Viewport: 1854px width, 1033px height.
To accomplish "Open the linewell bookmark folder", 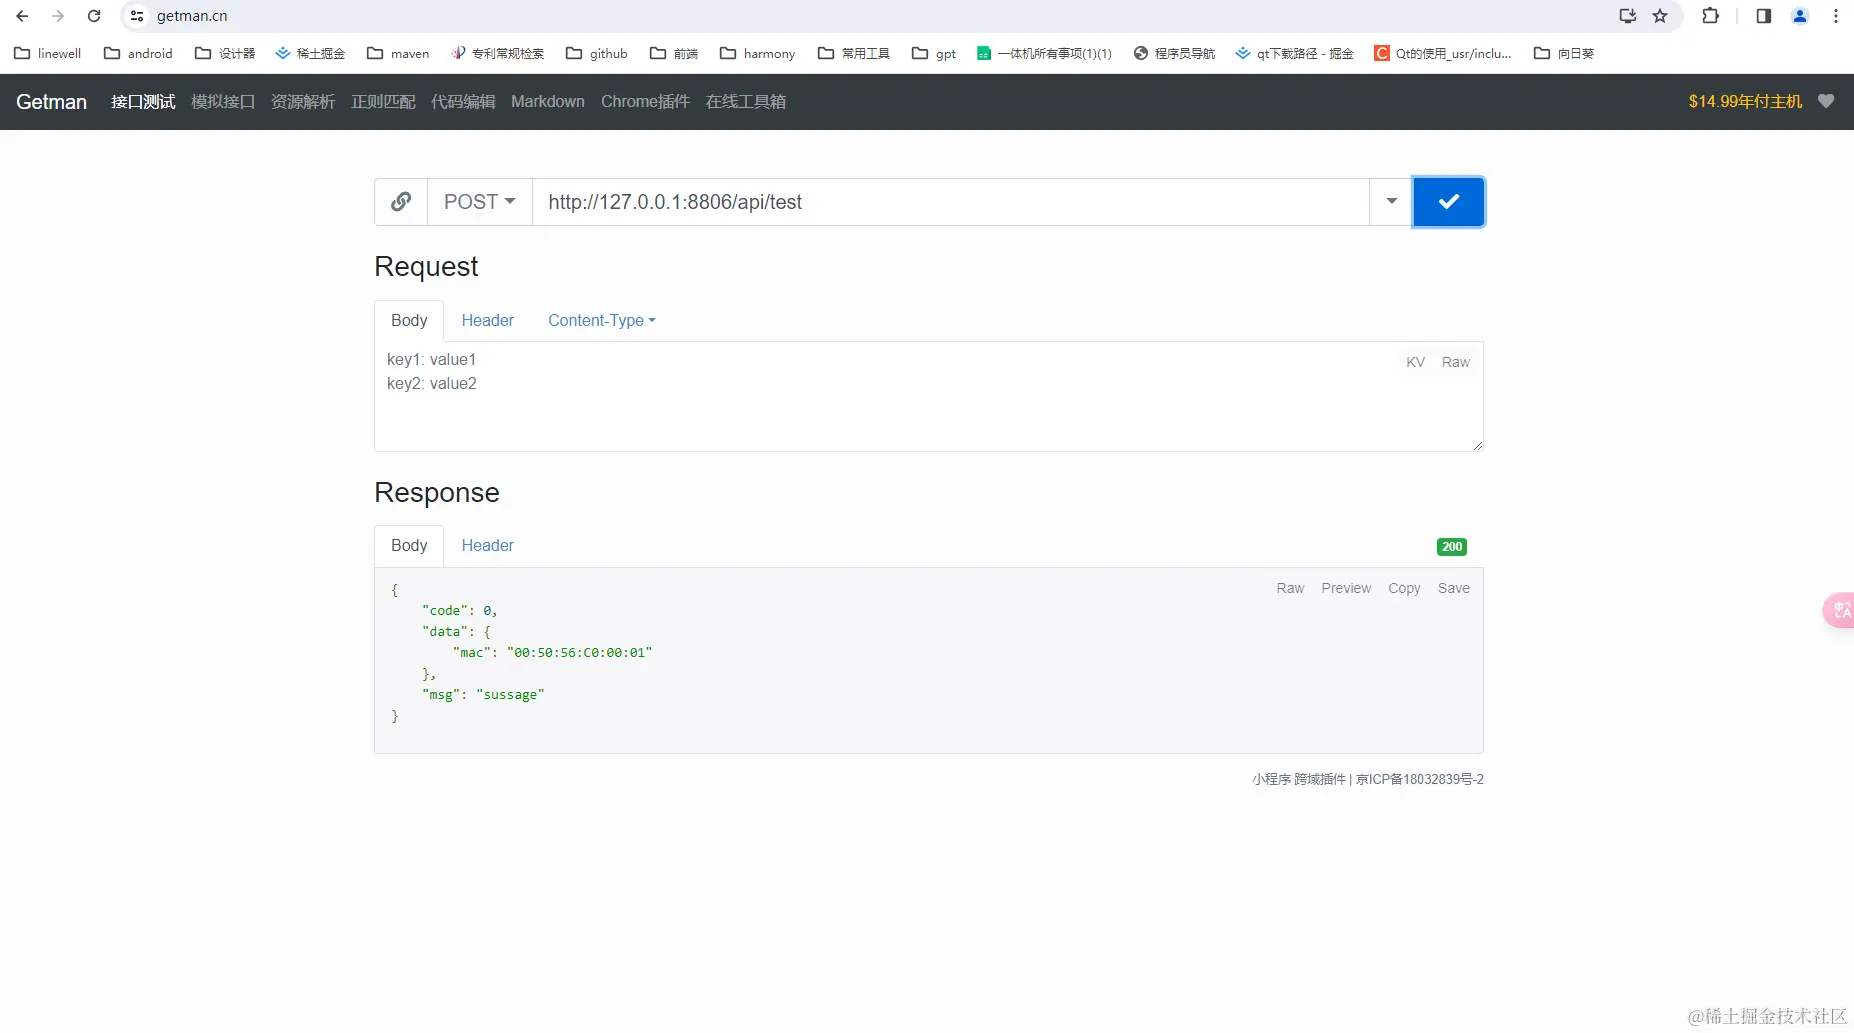I will click(48, 53).
